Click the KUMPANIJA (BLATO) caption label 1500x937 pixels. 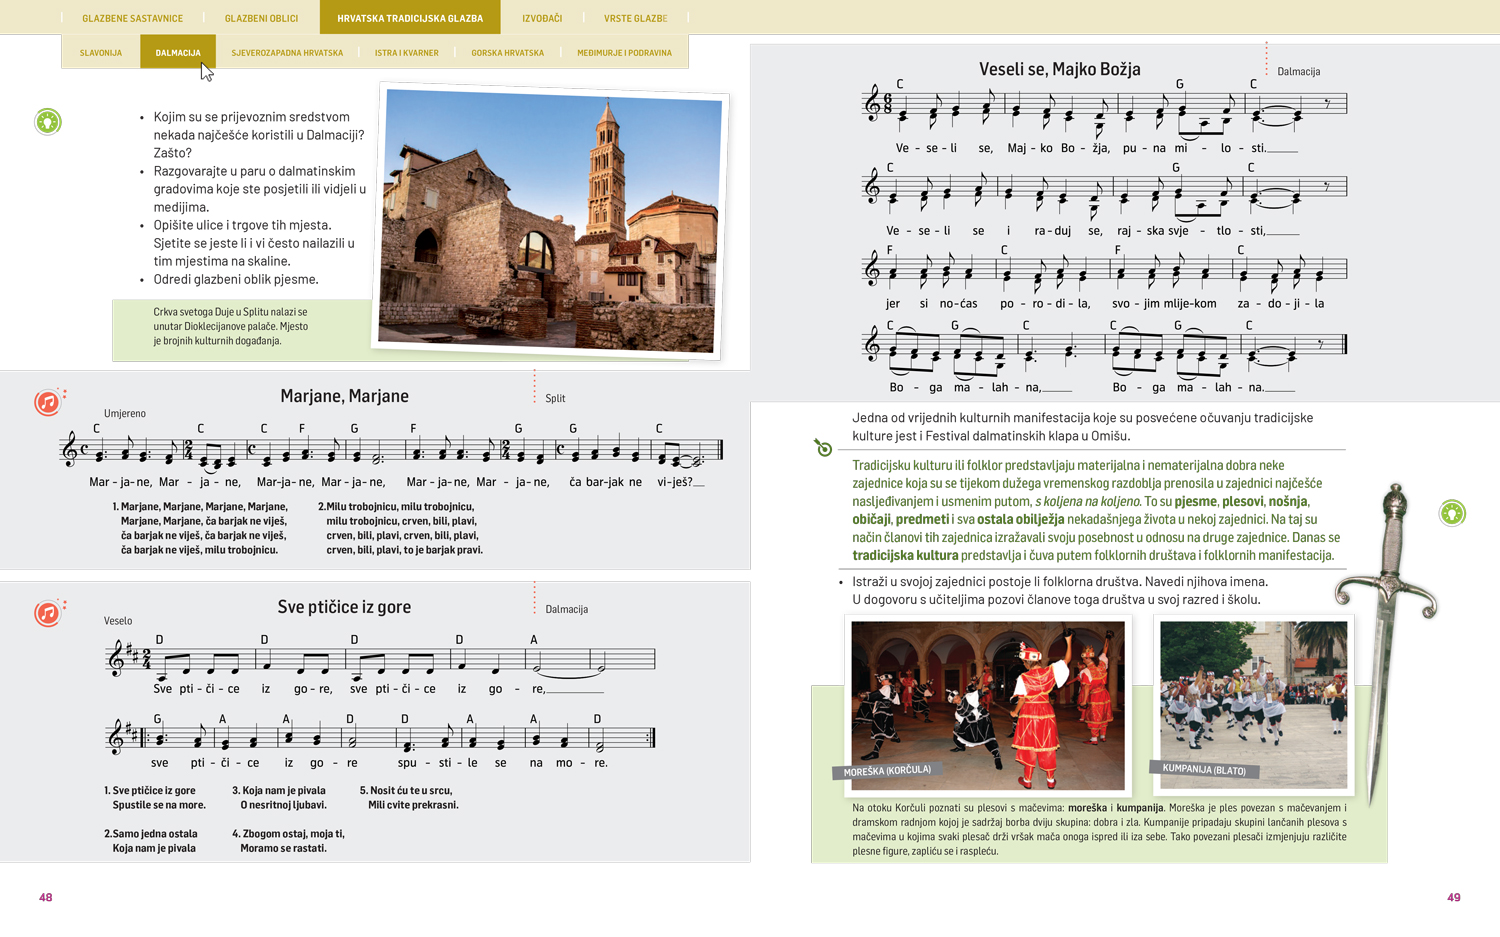[1204, 769]
